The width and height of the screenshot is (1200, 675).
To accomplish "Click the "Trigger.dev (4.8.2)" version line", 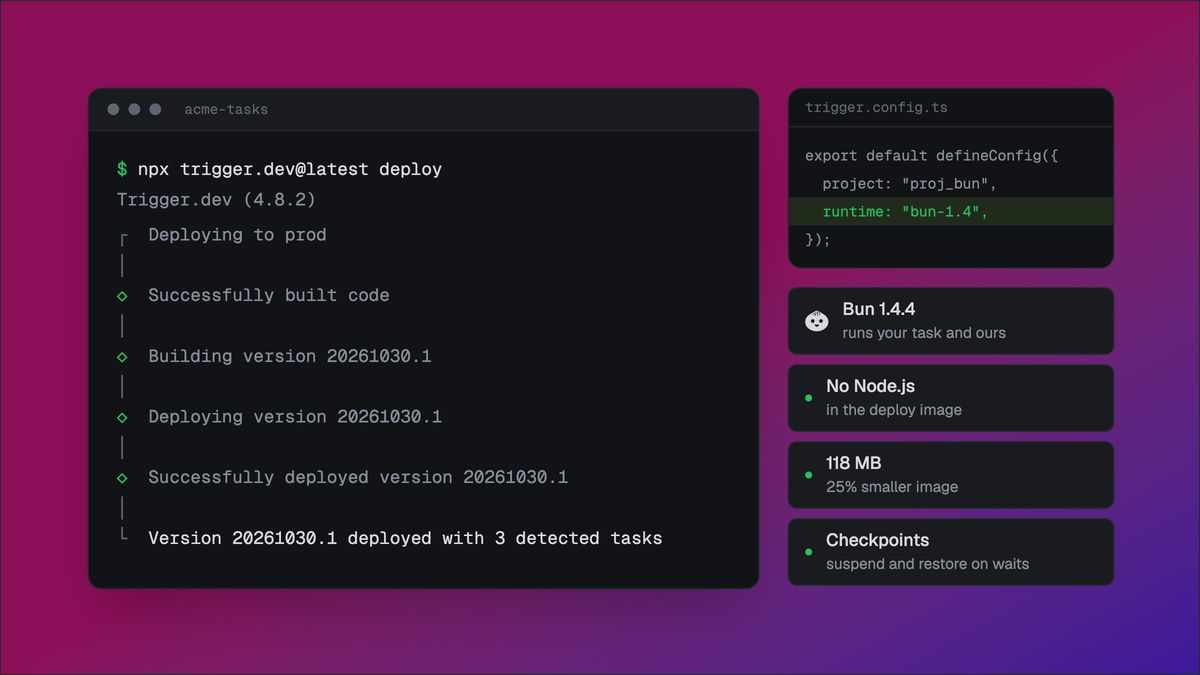I will point(216,200).
